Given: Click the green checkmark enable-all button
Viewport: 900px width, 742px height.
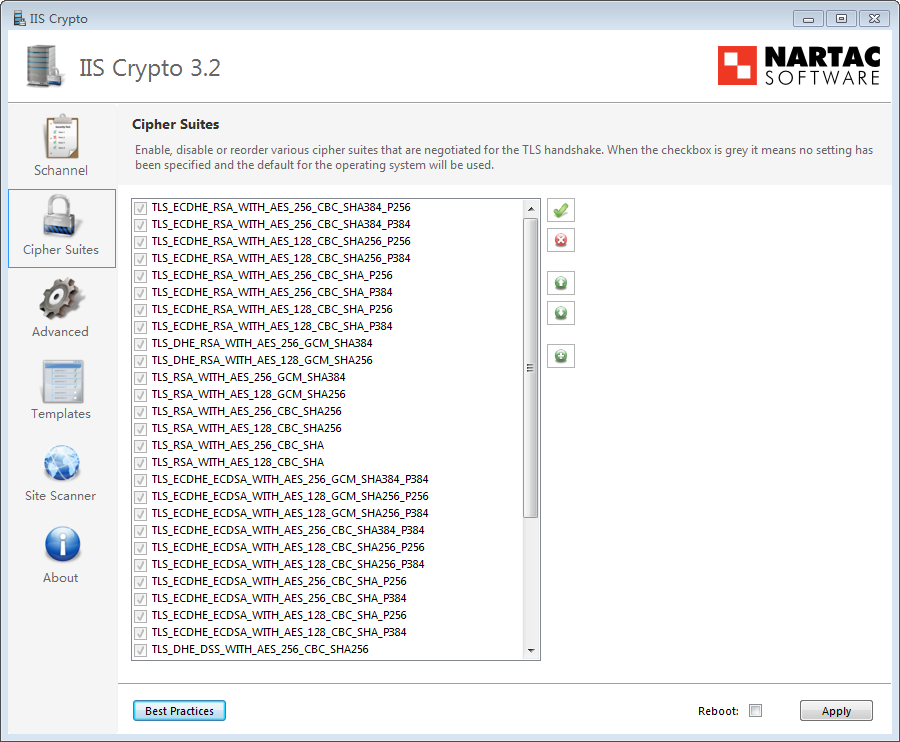Looking at the screenshot, I should (x=561, y=210).
